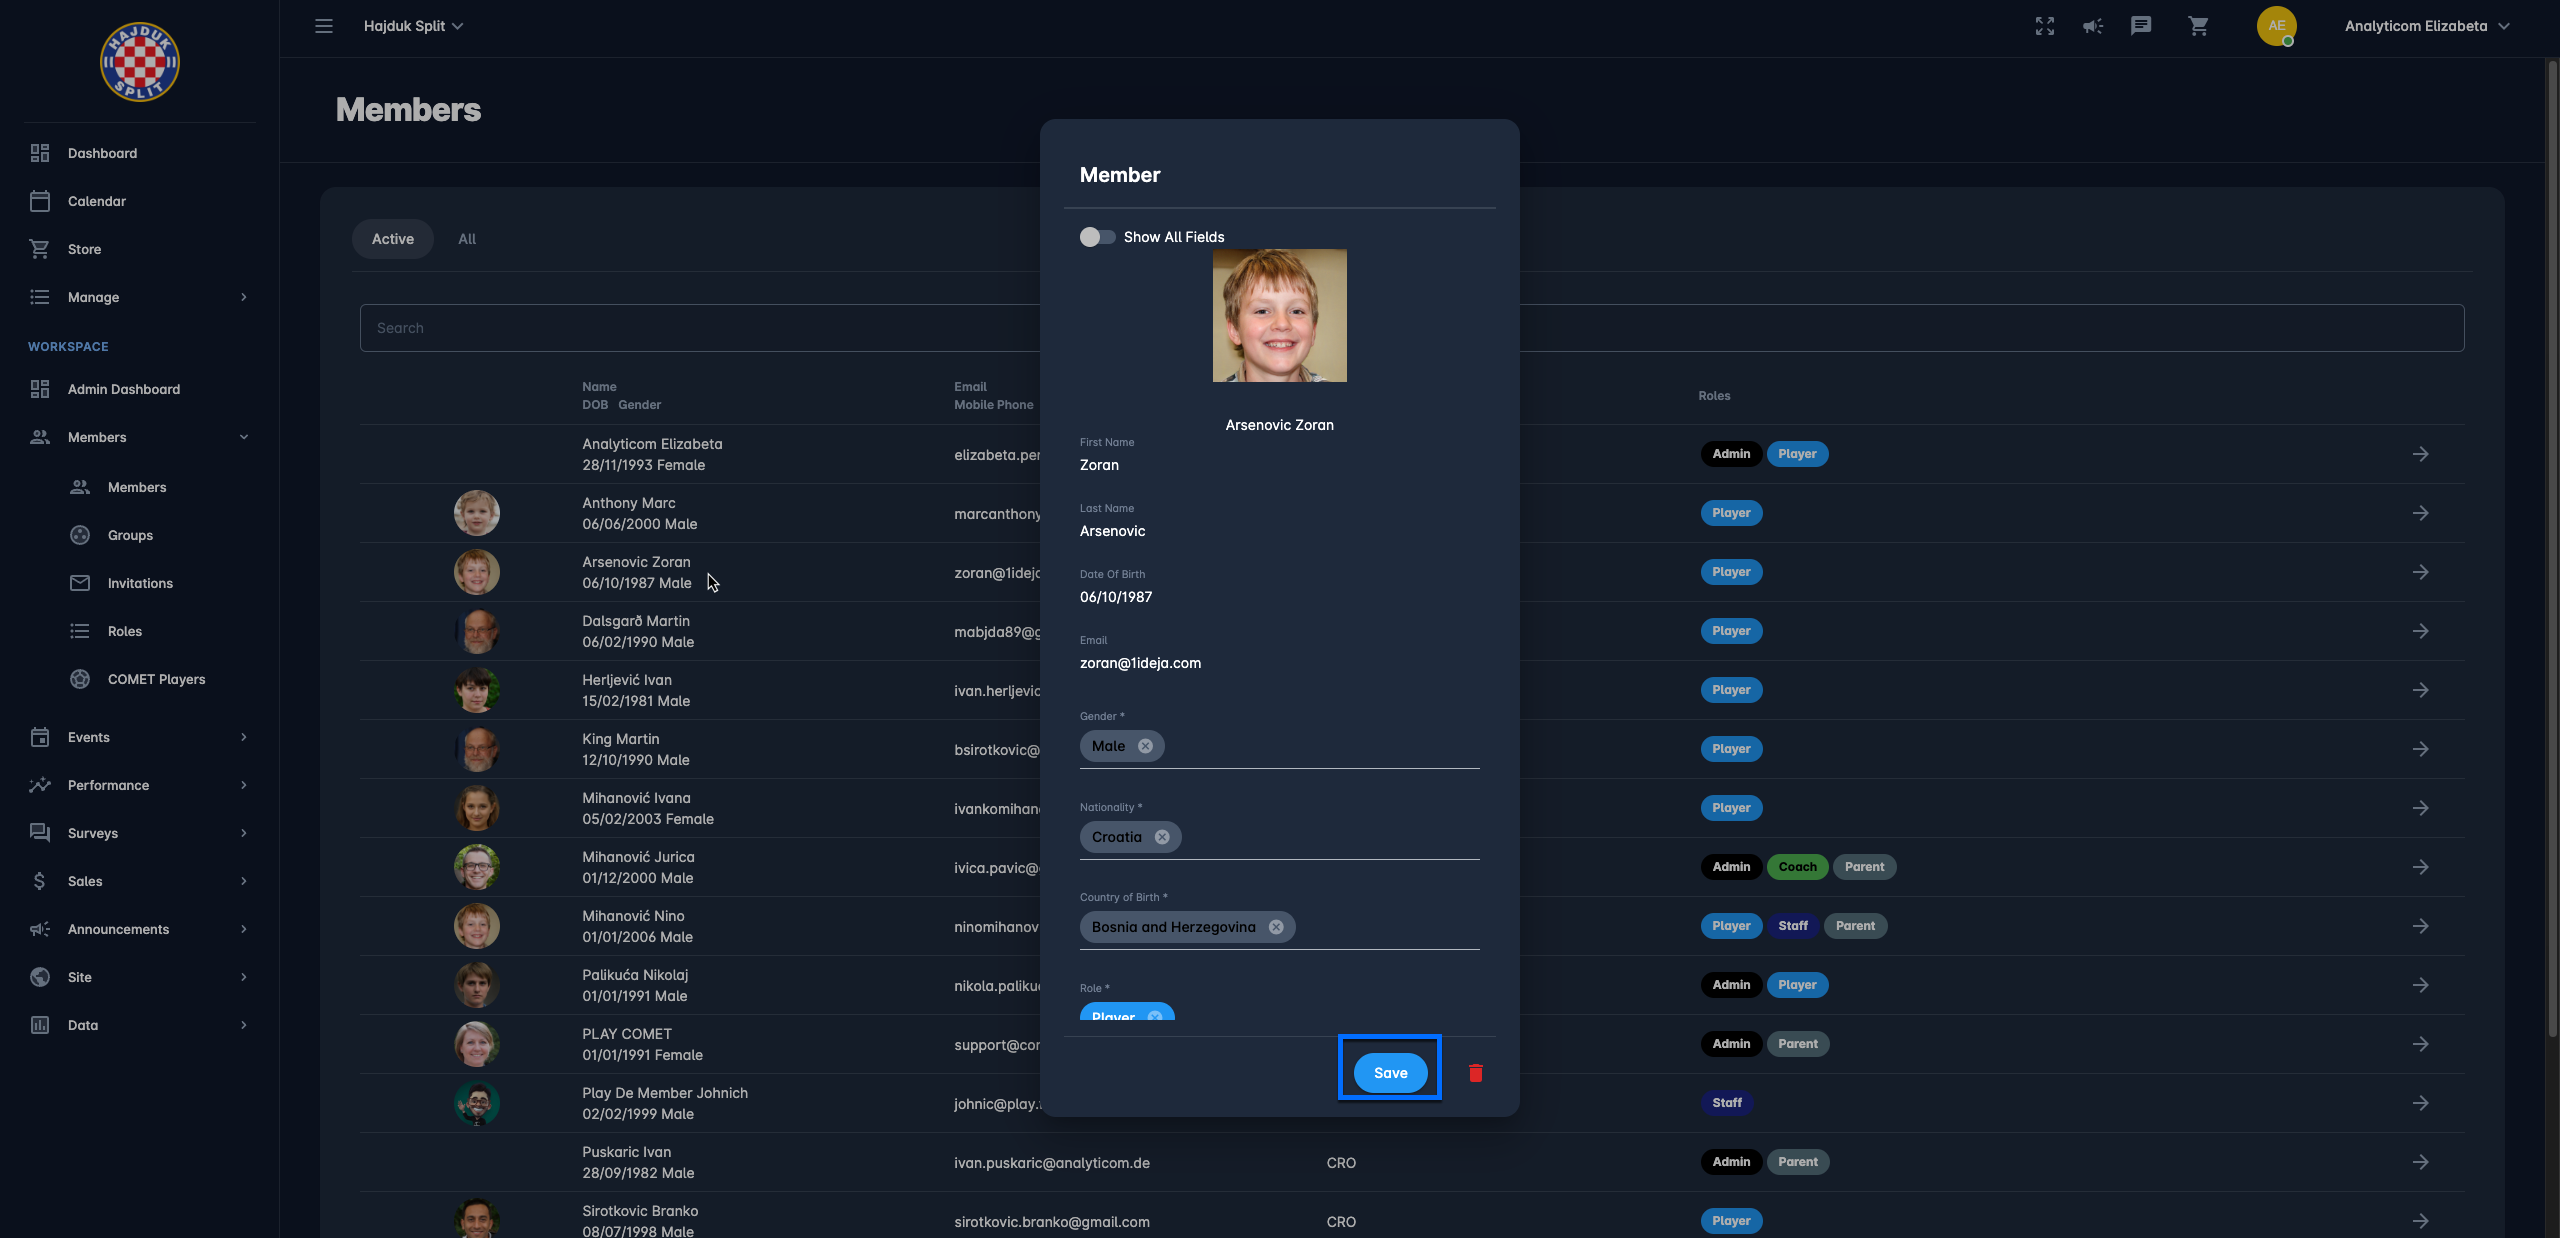The width and height of the screenshot is (2560, 1238).
Task: Open COMET Players in sidebar
Action: click(x=156, y=679)
